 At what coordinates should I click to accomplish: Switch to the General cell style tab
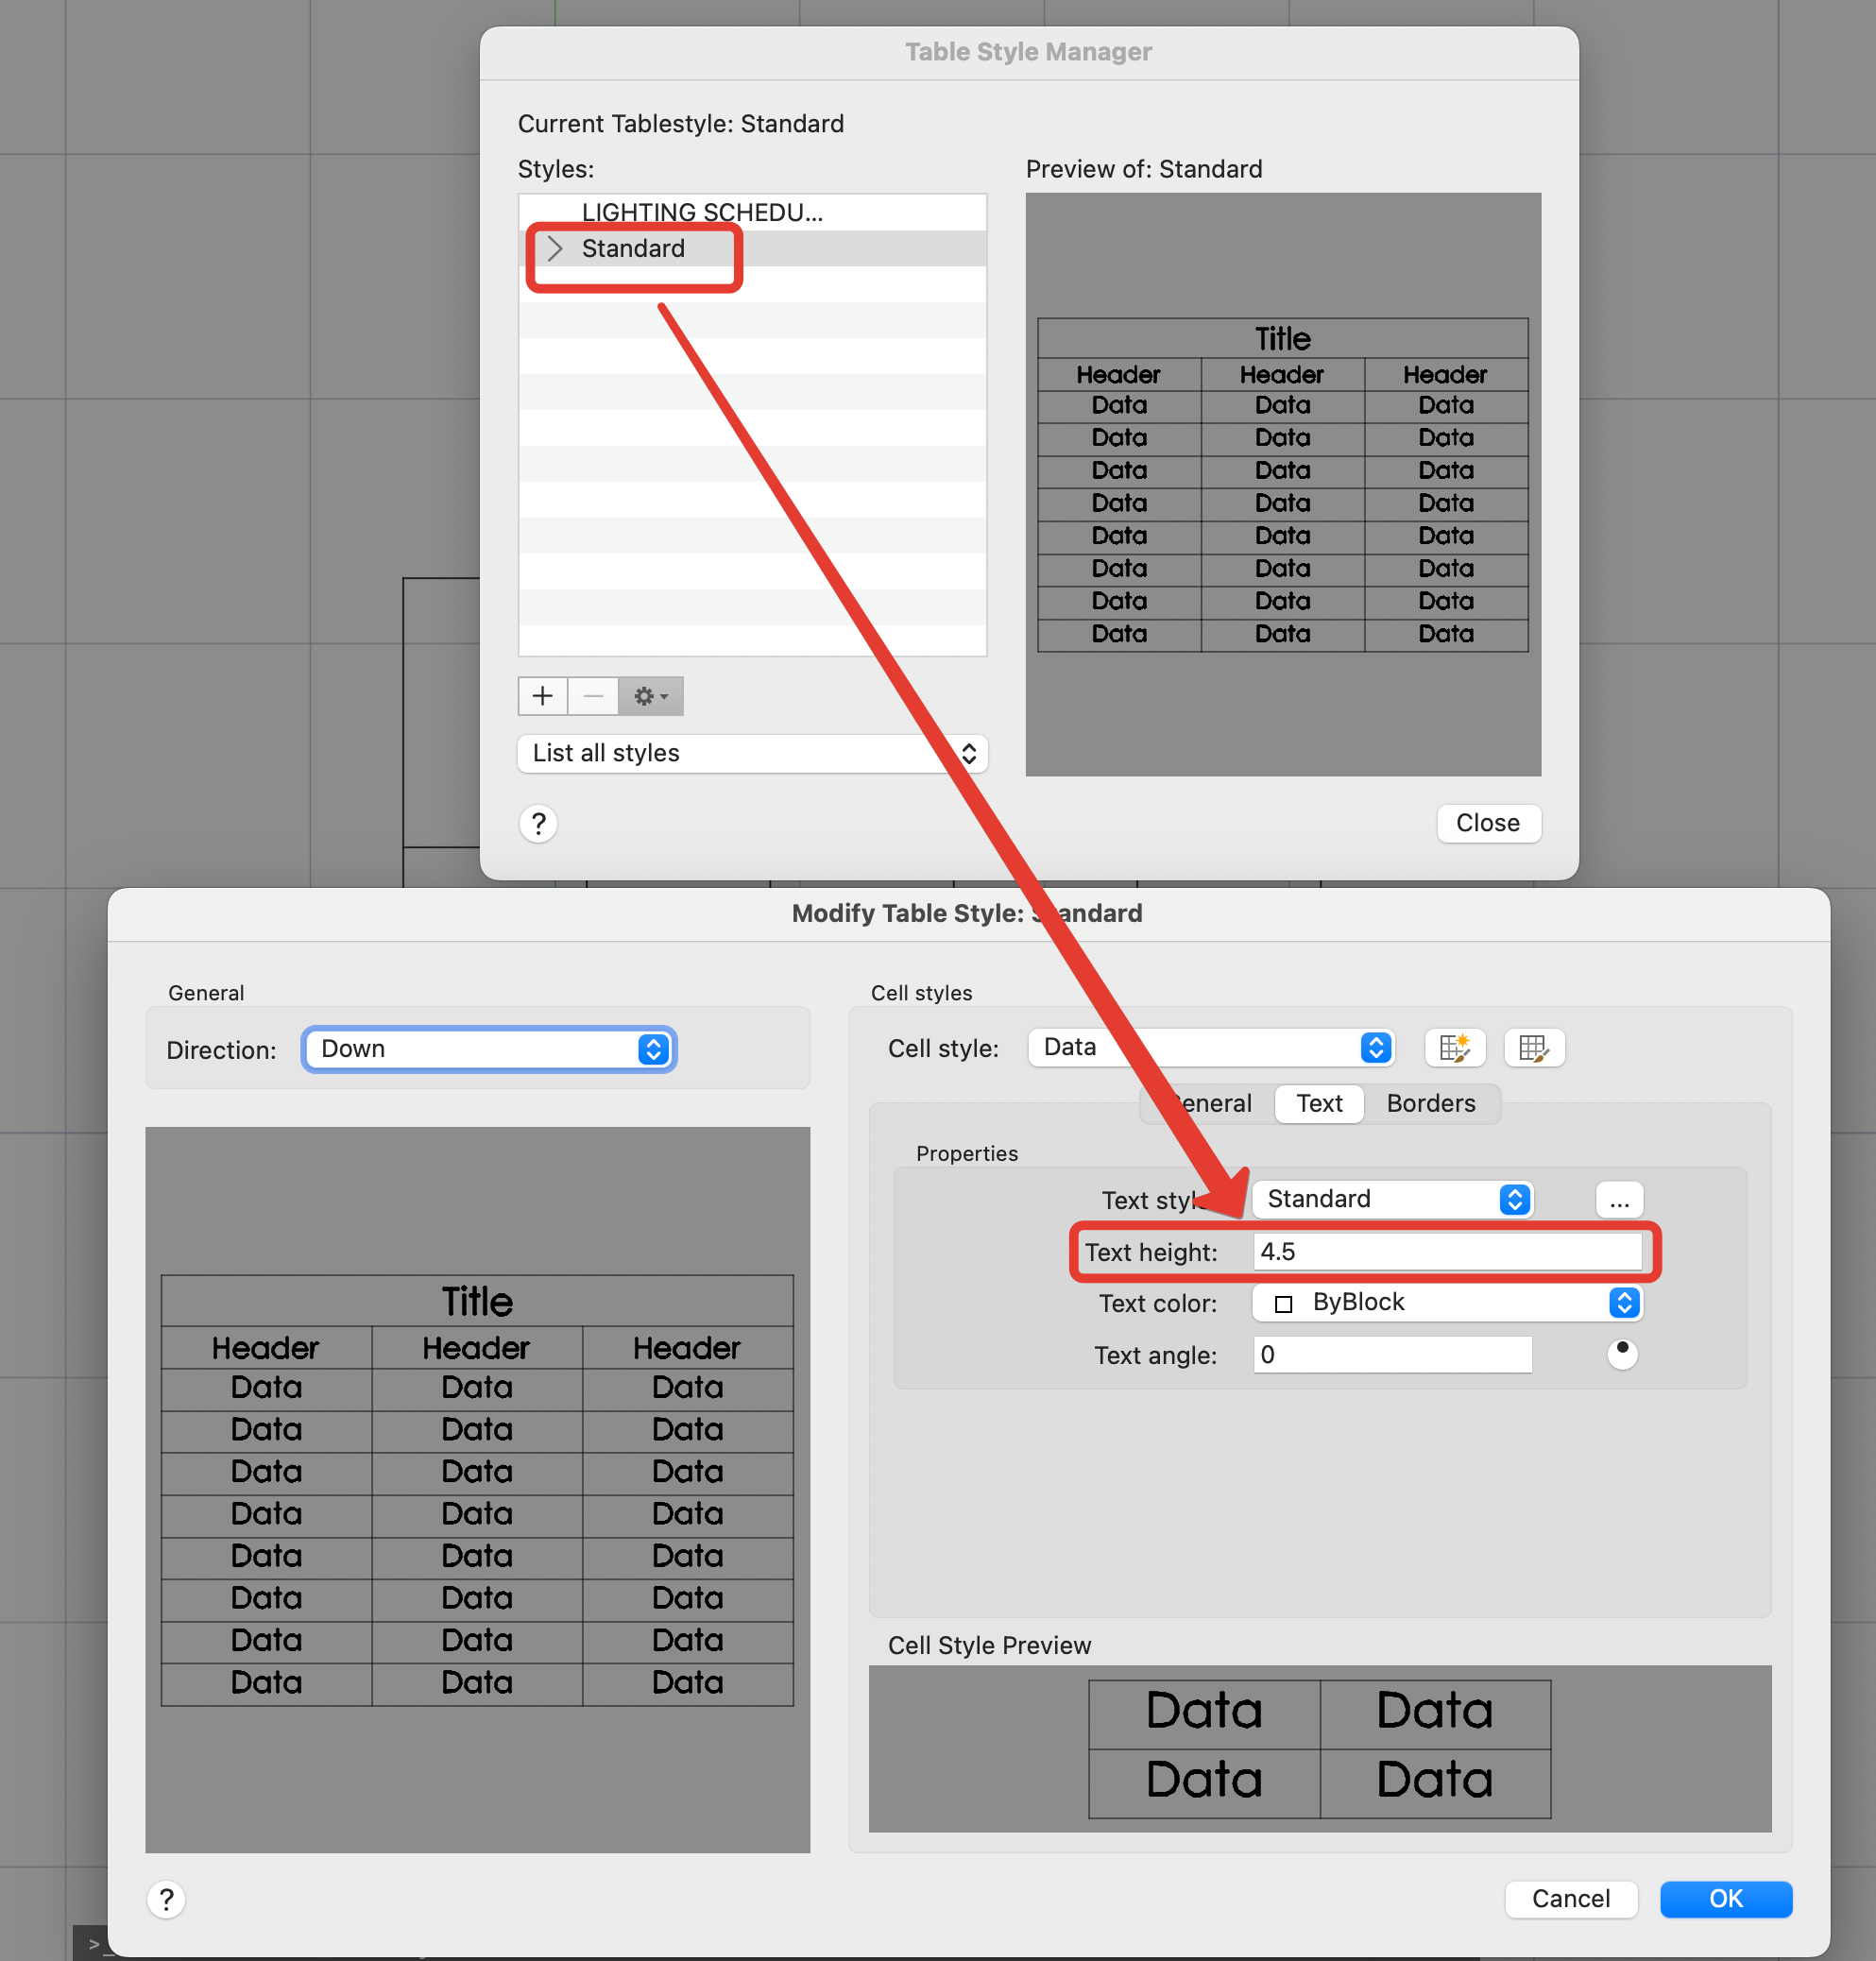(x=1213, y=1103)
